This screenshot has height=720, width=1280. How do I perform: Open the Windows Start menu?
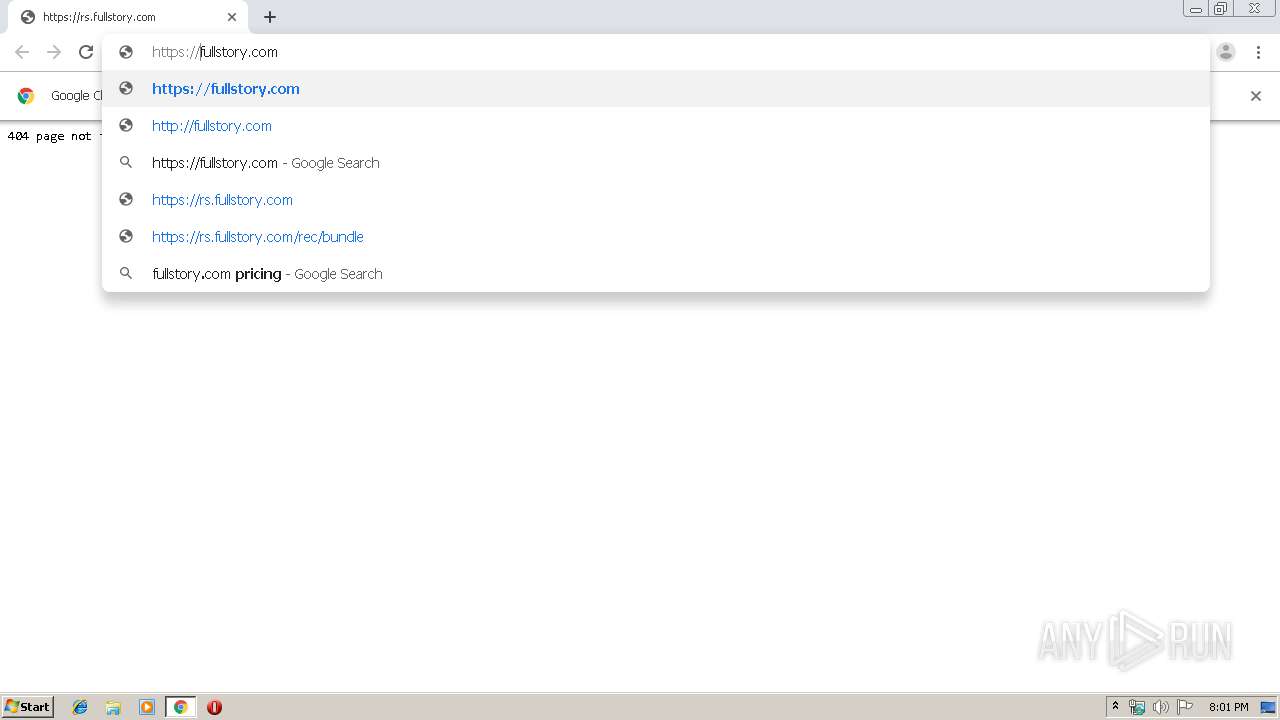click(x=28, y=707)
